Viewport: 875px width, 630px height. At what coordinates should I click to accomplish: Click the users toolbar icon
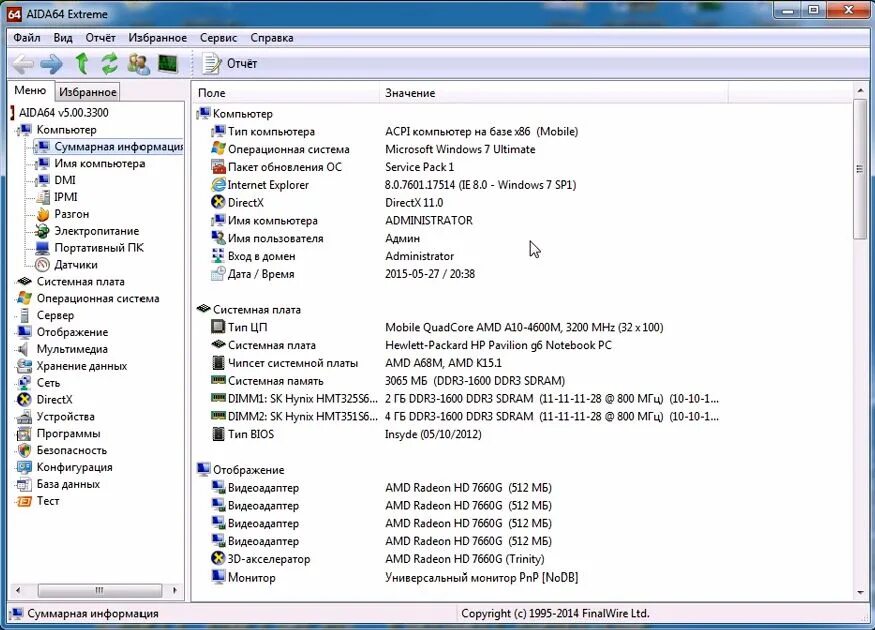pos(138,64)
